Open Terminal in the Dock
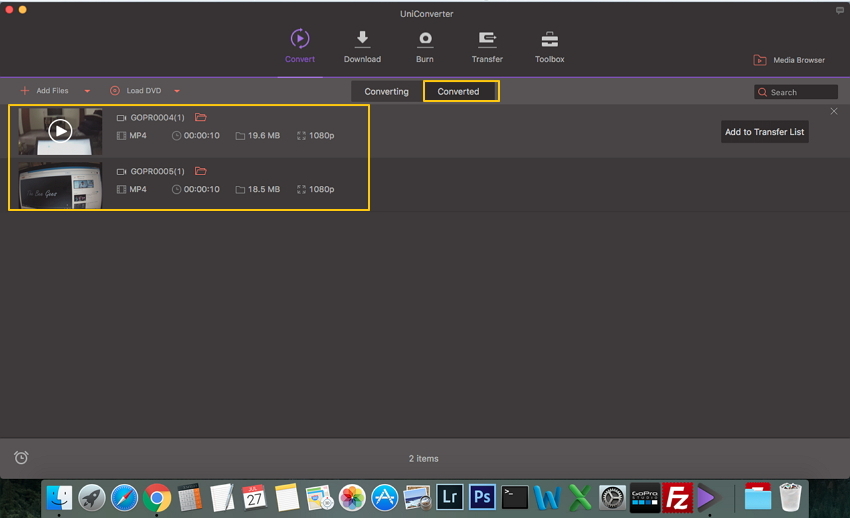 (514, 497)
